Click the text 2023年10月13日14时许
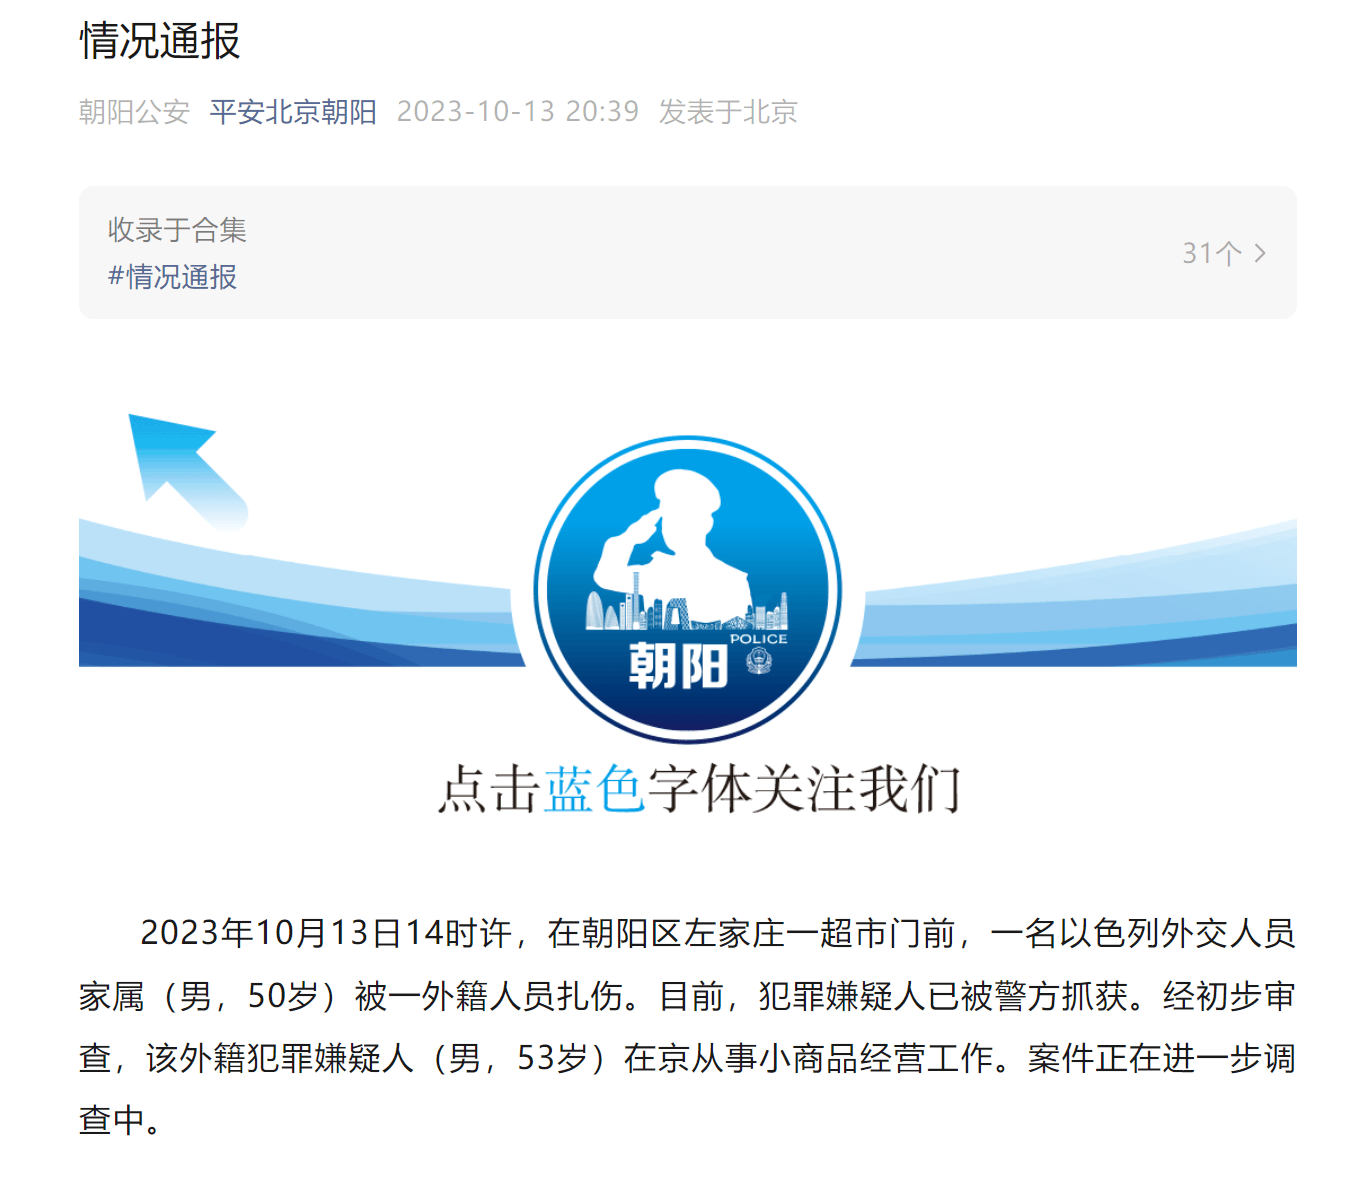The width and height of the screenshot is (1371, 1196). click(x=326, y=933)
